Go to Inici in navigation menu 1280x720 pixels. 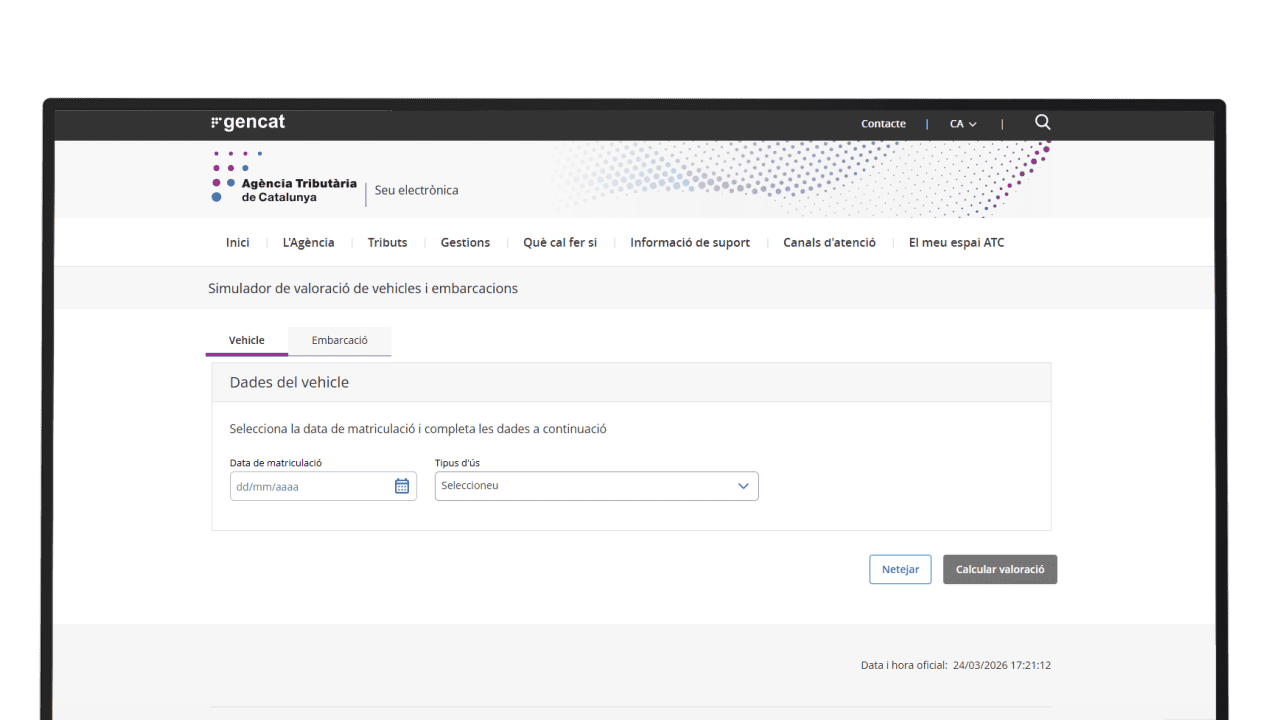coord(238,242)
